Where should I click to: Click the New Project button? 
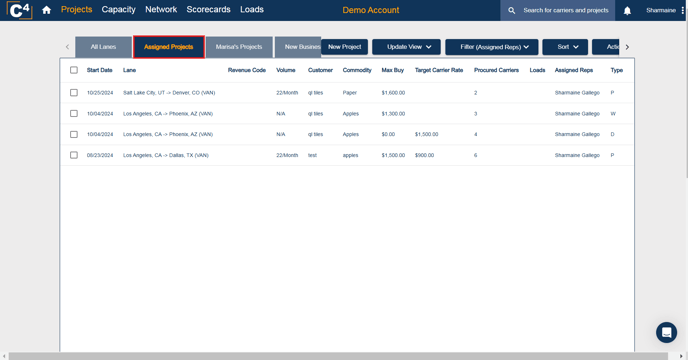point(344,47)
